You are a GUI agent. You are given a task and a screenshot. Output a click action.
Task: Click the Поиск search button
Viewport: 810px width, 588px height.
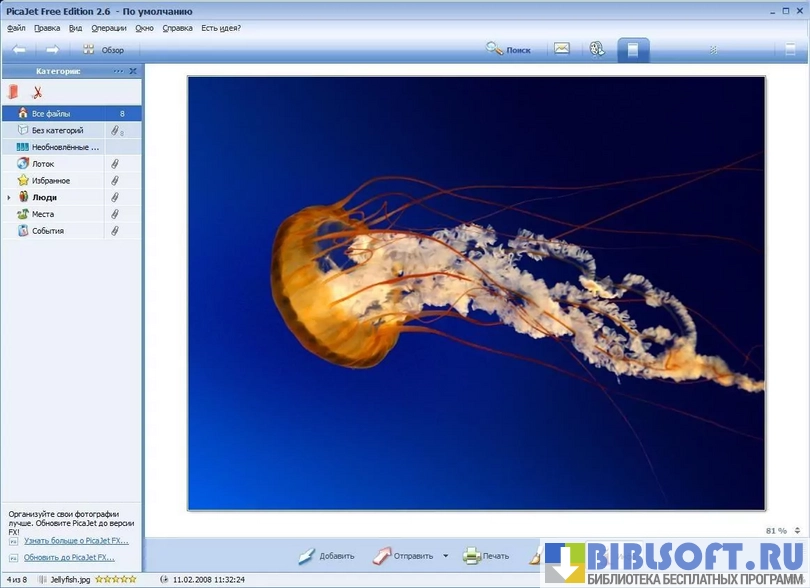(509, 49)
